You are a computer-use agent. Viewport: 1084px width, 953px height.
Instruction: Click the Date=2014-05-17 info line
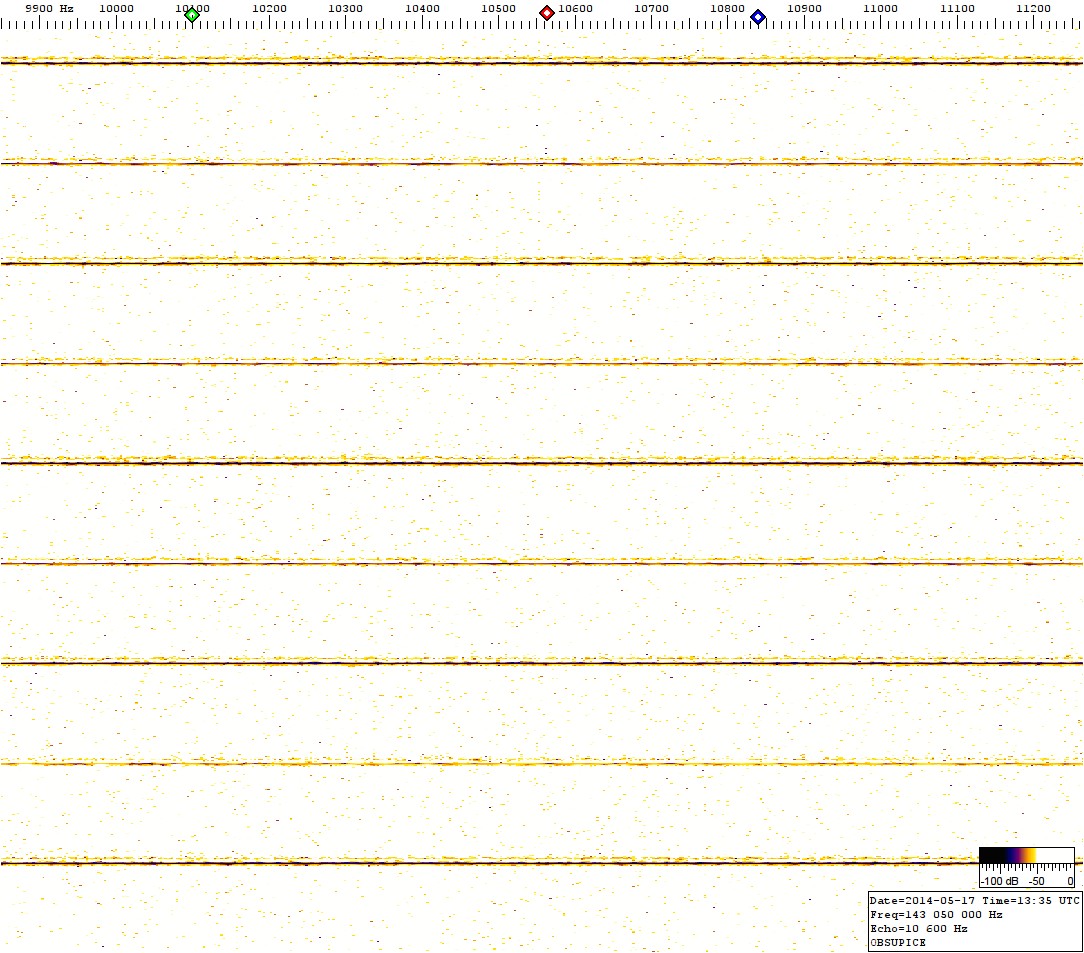tap(974, 900)
